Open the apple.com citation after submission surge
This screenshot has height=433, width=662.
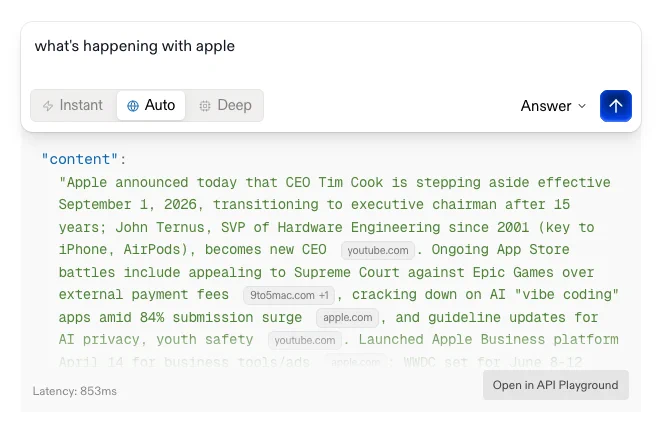347,317
